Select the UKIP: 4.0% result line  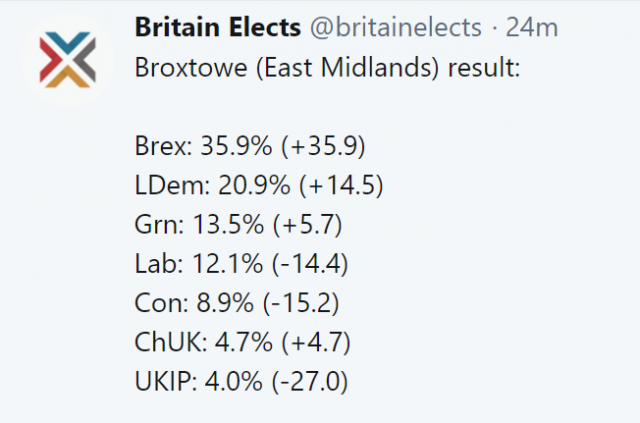click(x=241, y=381)
